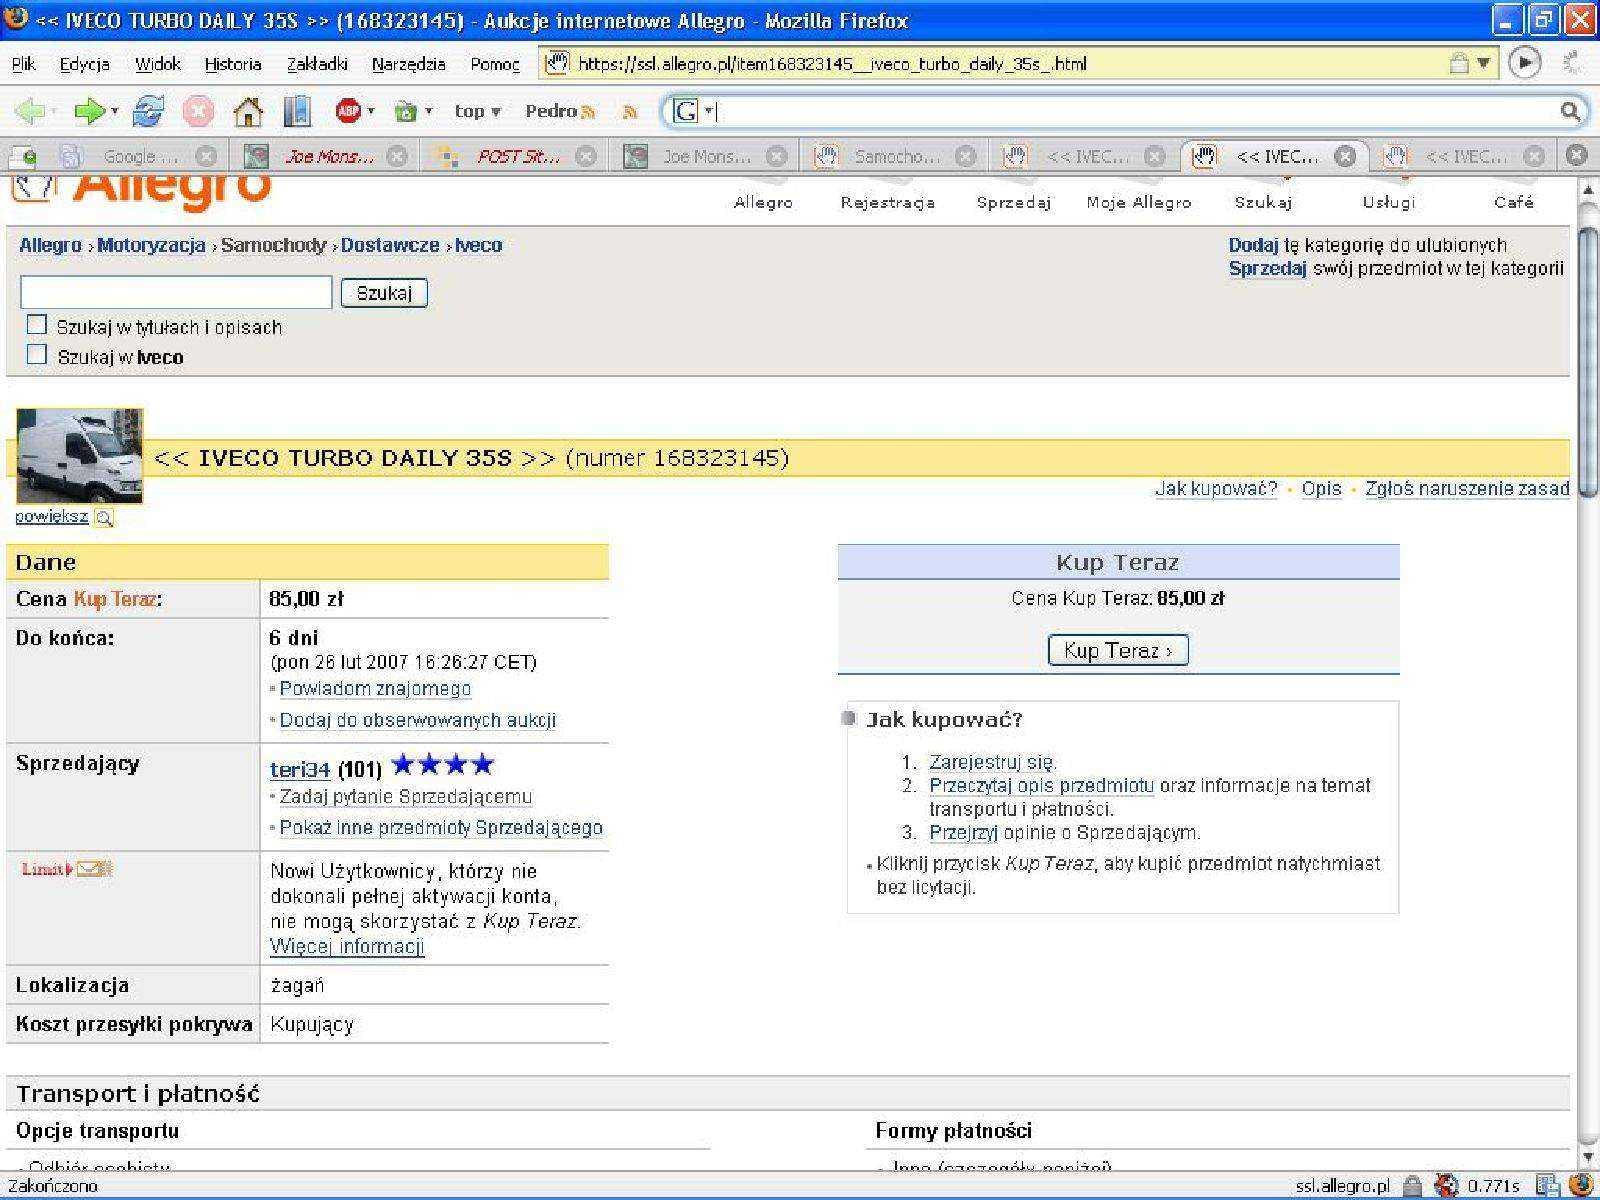Click 'Zarejestruj się' link
Viewport: 1600px width, 1200px height.
coord(991,762)
